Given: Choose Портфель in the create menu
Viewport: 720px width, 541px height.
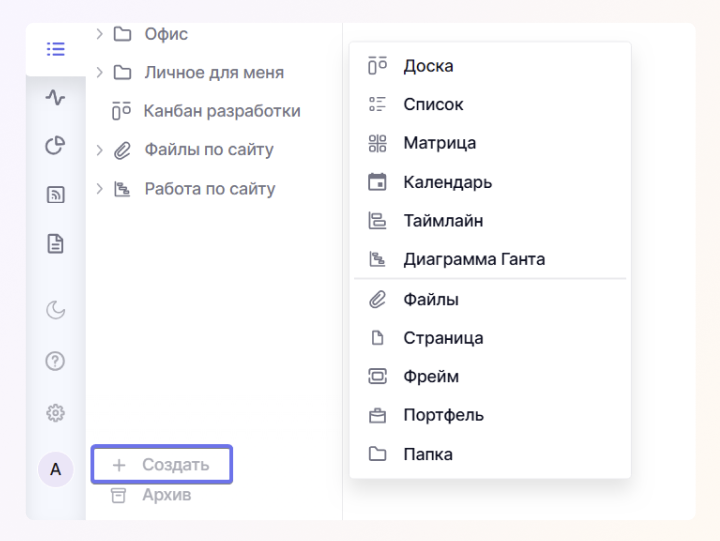Looking at the screenshot, I should 490,415.
